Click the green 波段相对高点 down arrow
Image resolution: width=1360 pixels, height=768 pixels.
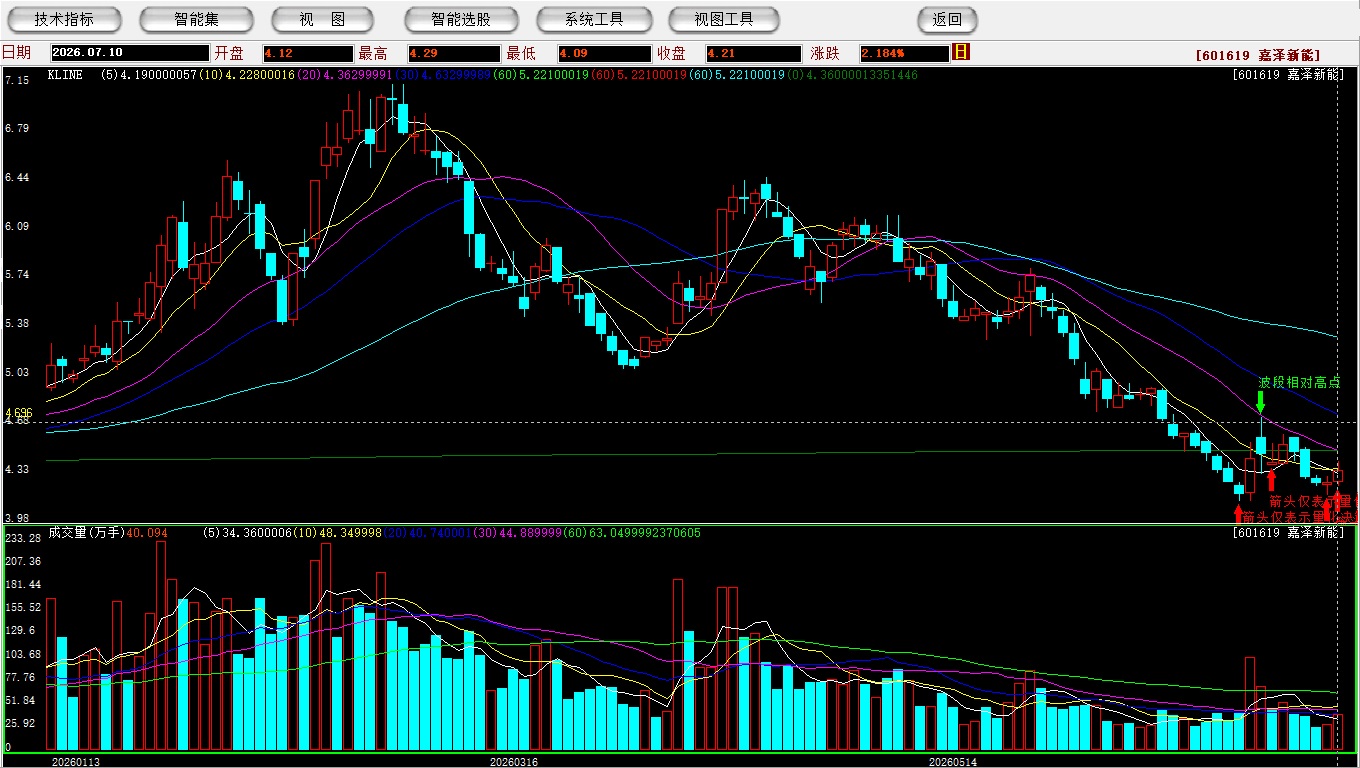coord(1260,402)
